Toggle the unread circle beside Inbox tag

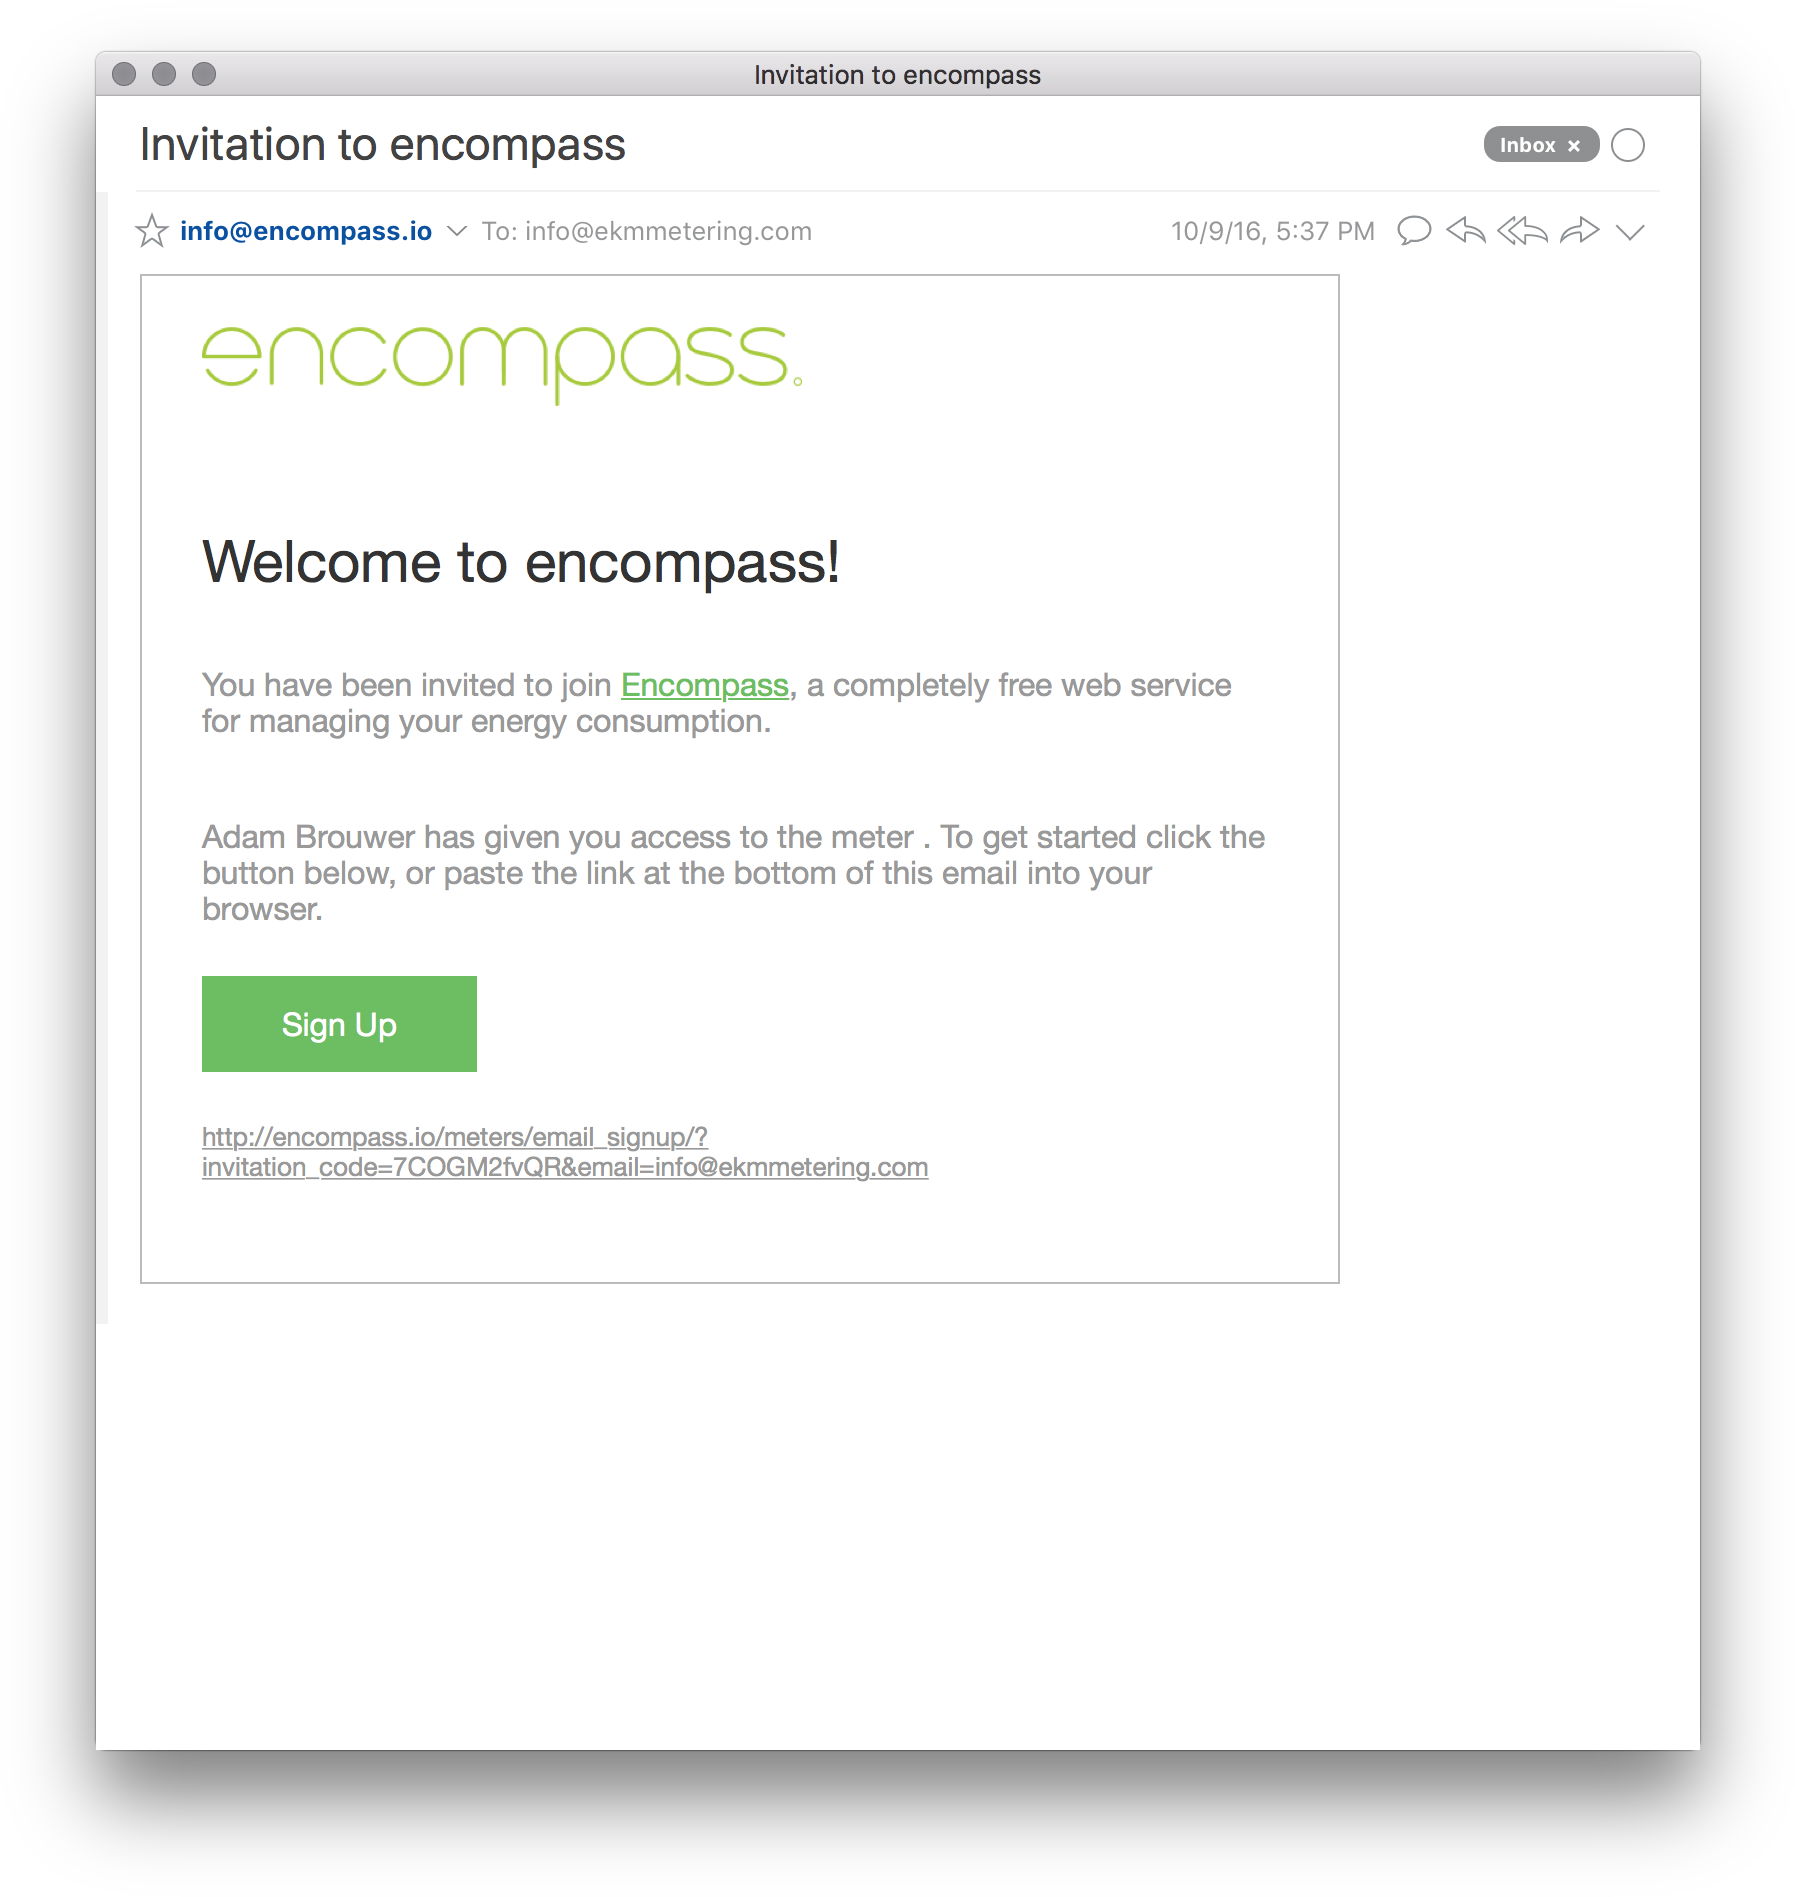1628,145
